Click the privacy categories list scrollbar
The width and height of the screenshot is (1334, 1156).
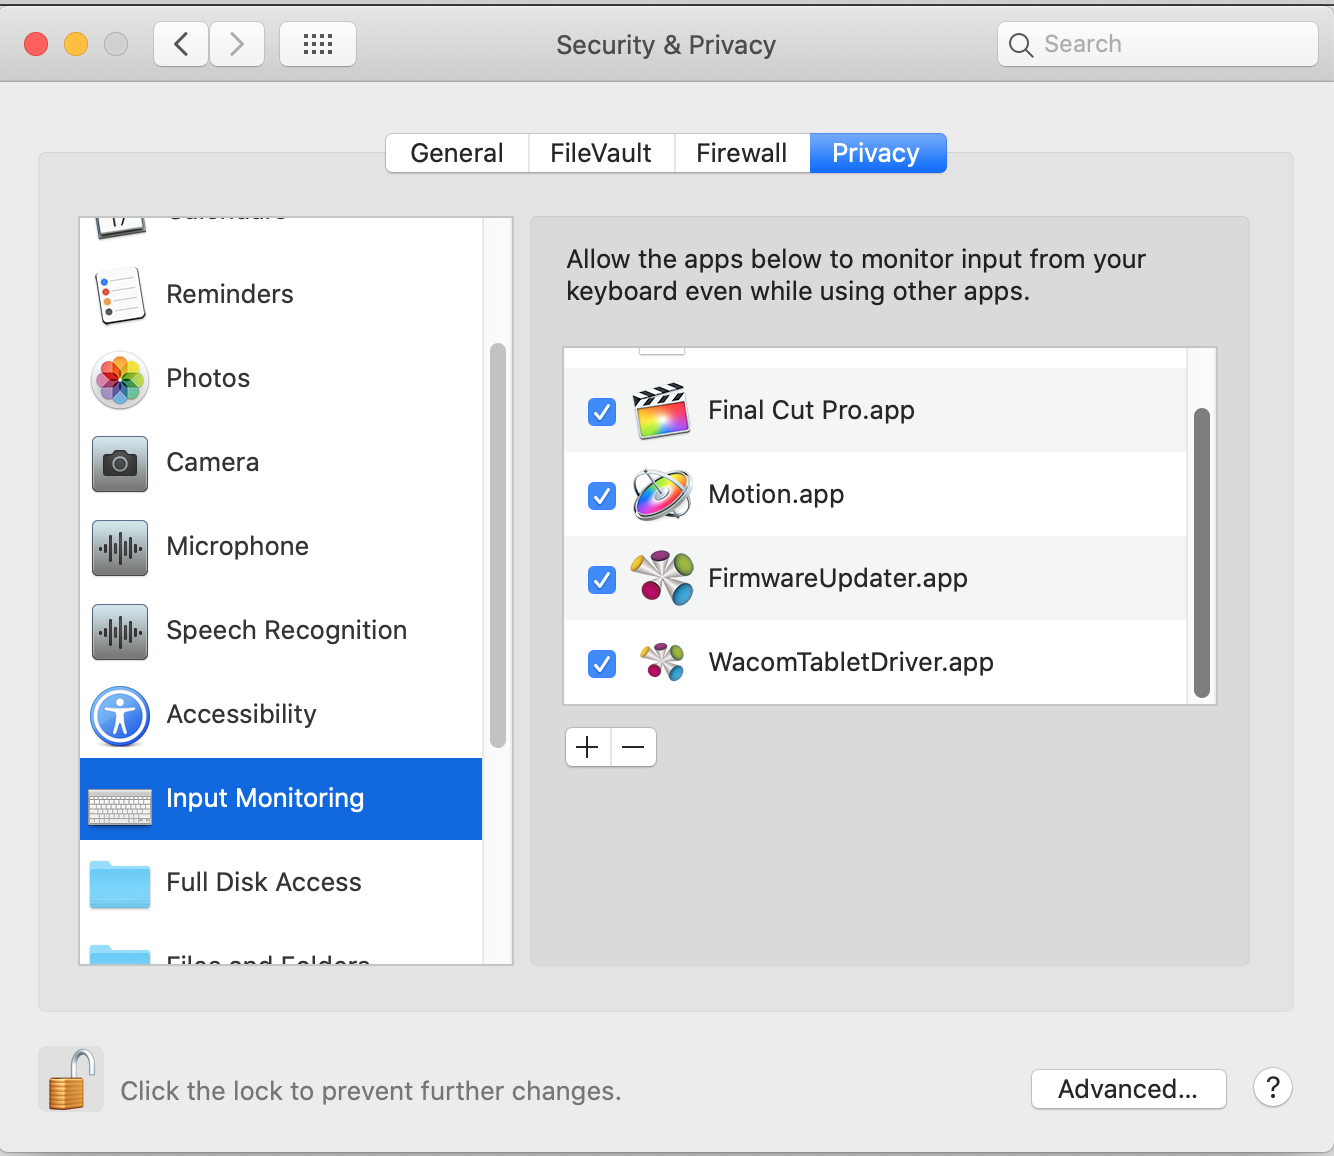(x=498, y=546)
